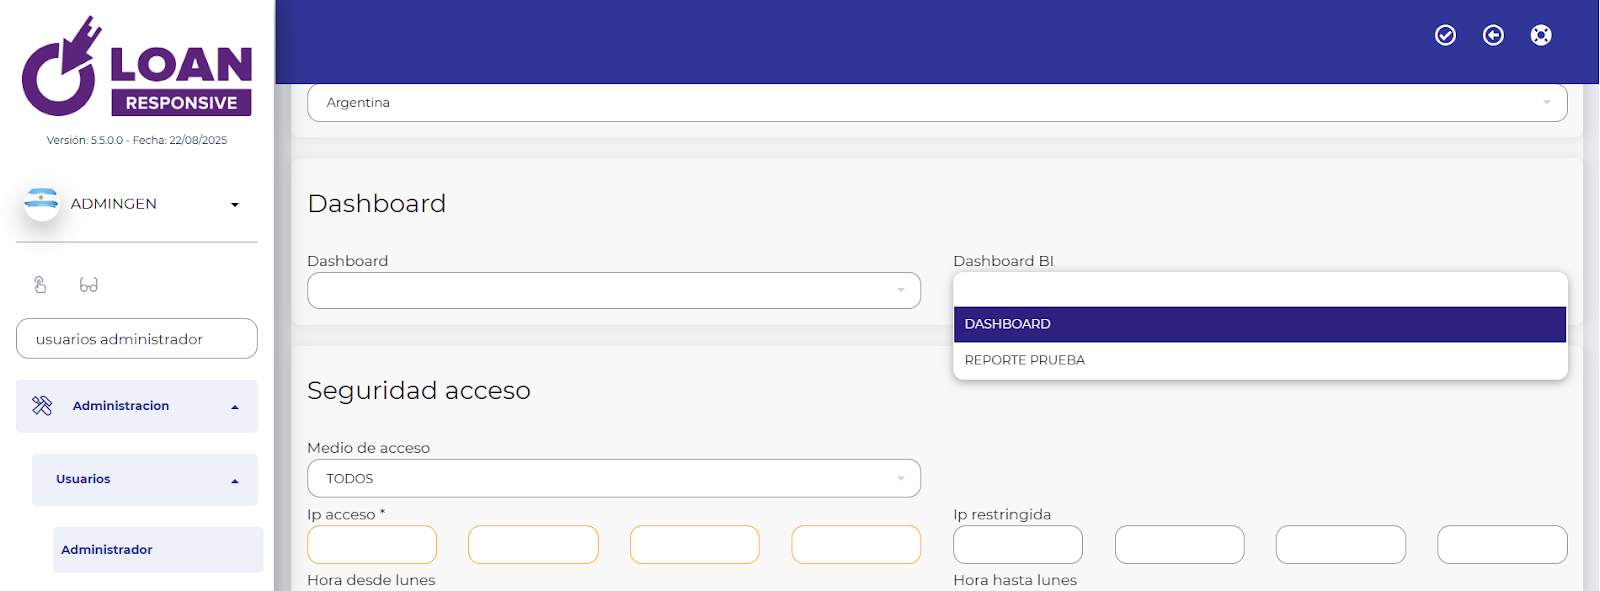
Task: Click the sidebar menu search field
Action: click(137, 339)
